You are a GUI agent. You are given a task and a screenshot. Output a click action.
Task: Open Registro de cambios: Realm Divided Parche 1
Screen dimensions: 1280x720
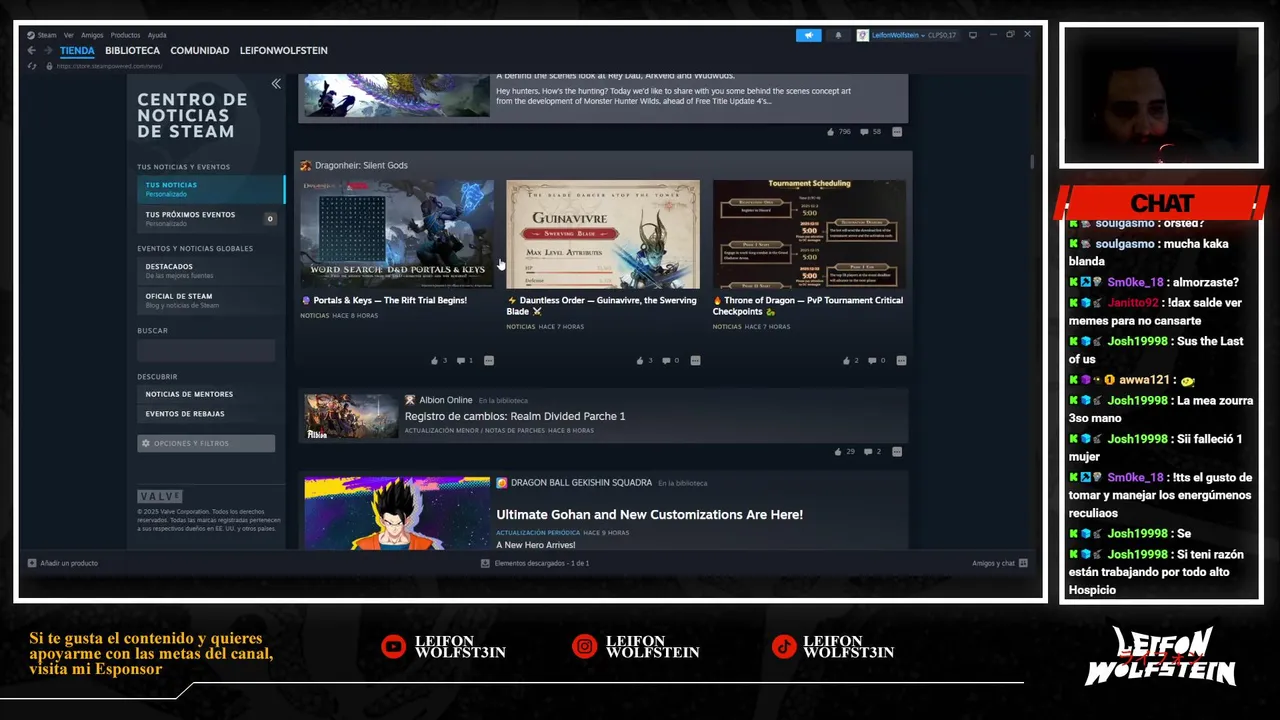tap(515, 416)
